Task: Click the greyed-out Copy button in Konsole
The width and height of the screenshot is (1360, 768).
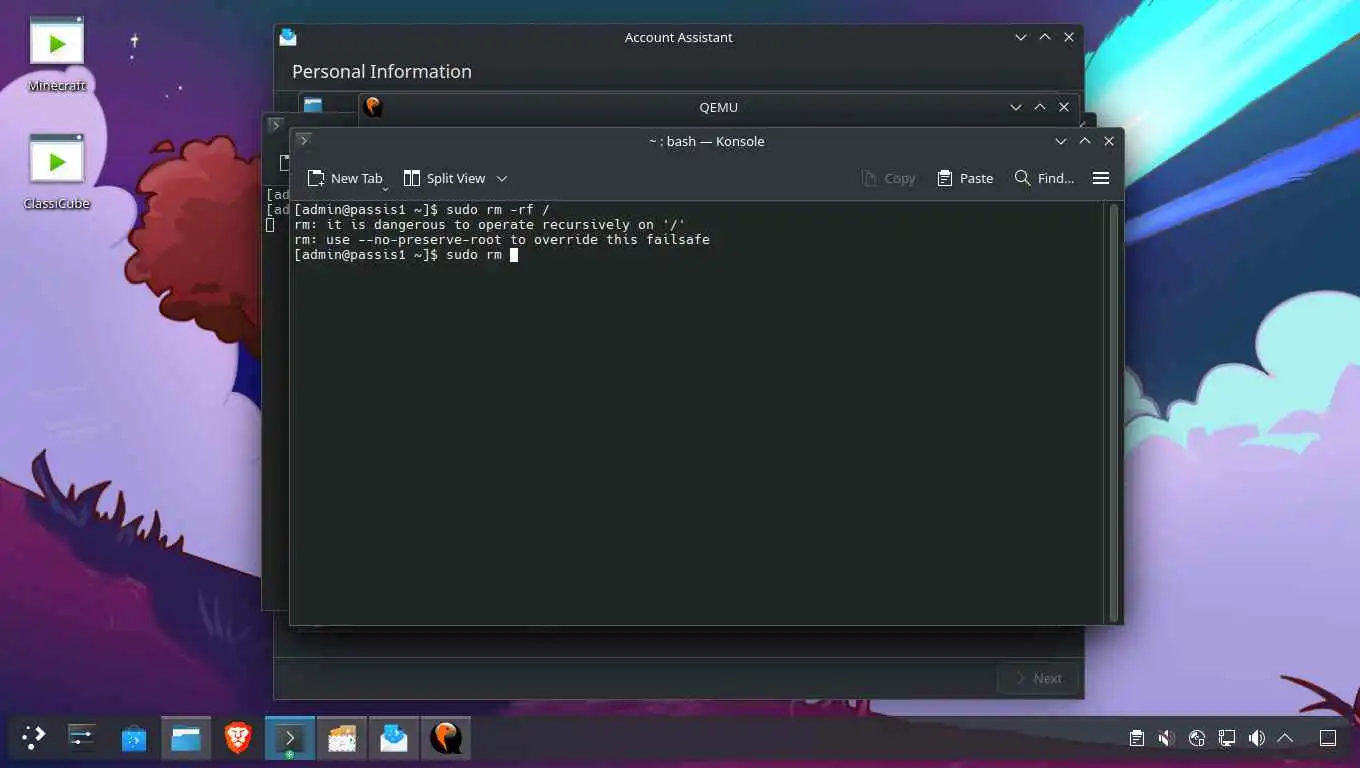Action: [888, 178]
